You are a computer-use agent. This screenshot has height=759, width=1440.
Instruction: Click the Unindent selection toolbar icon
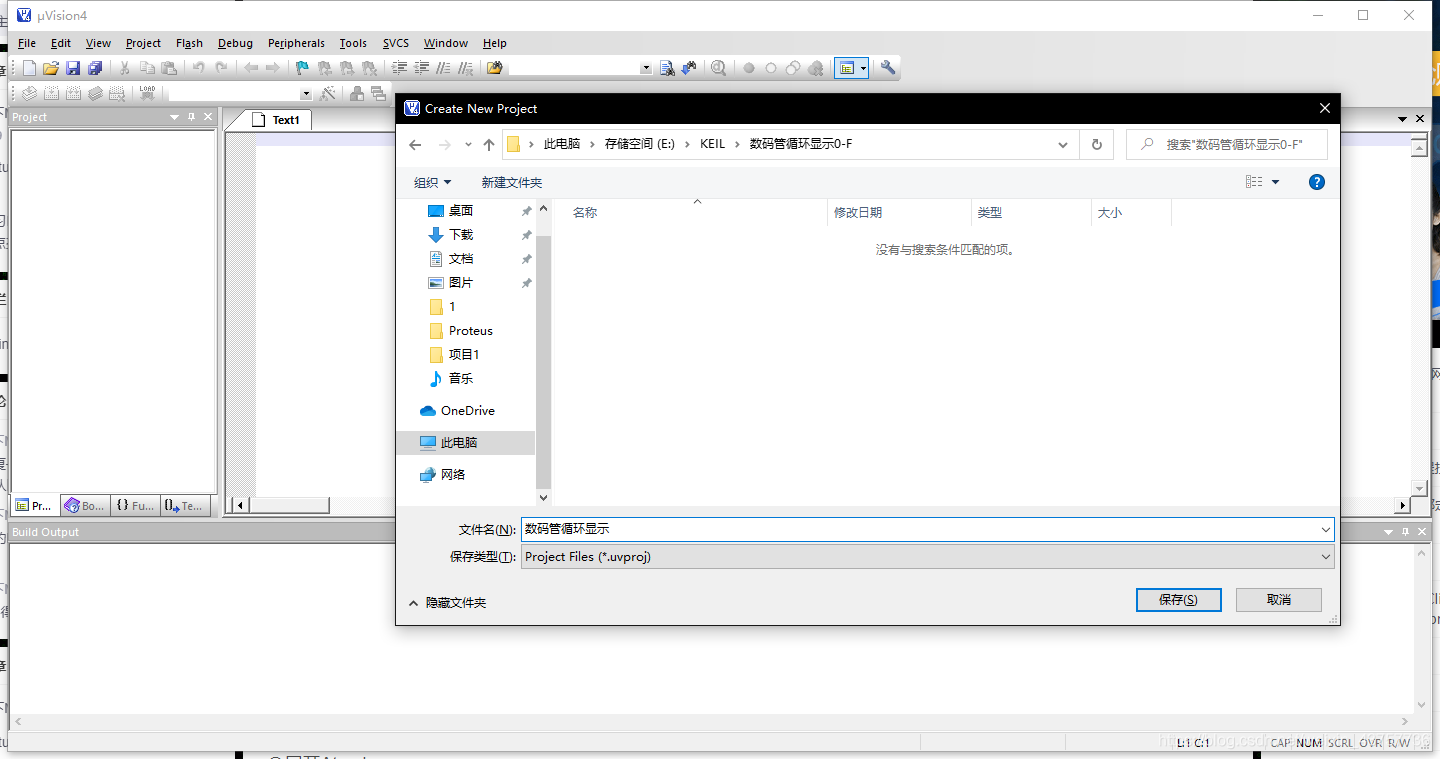click(421, 68)
